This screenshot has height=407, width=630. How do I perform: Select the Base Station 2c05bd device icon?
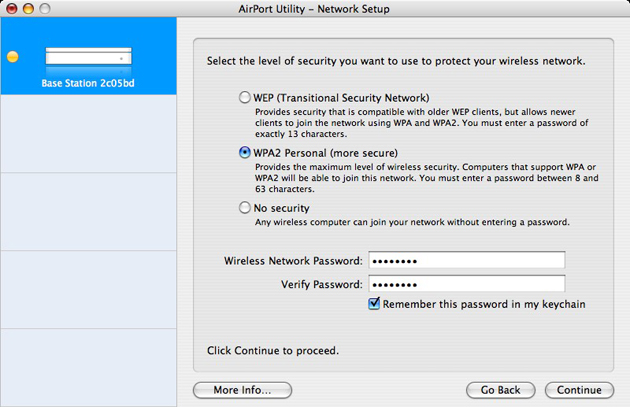[x=89, y=57]
